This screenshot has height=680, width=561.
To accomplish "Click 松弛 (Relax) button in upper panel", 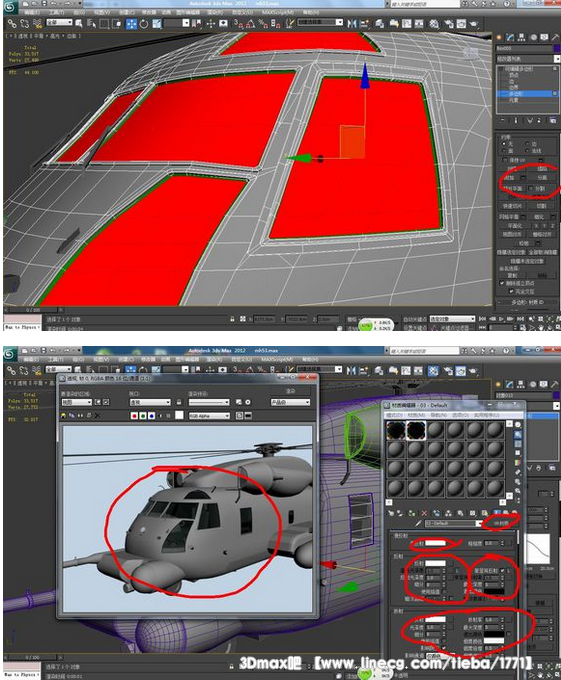I will pos(524,243).
